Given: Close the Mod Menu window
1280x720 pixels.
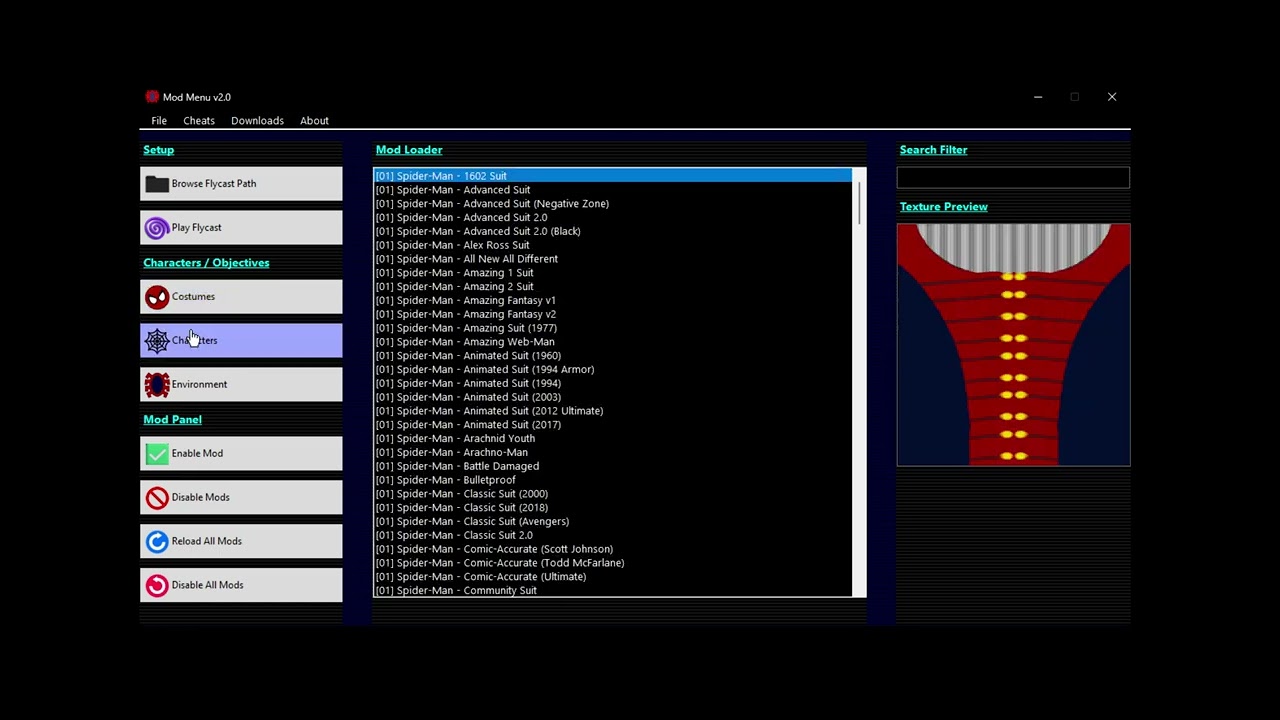Looking at the screenshot, I should coord(1112,97).
